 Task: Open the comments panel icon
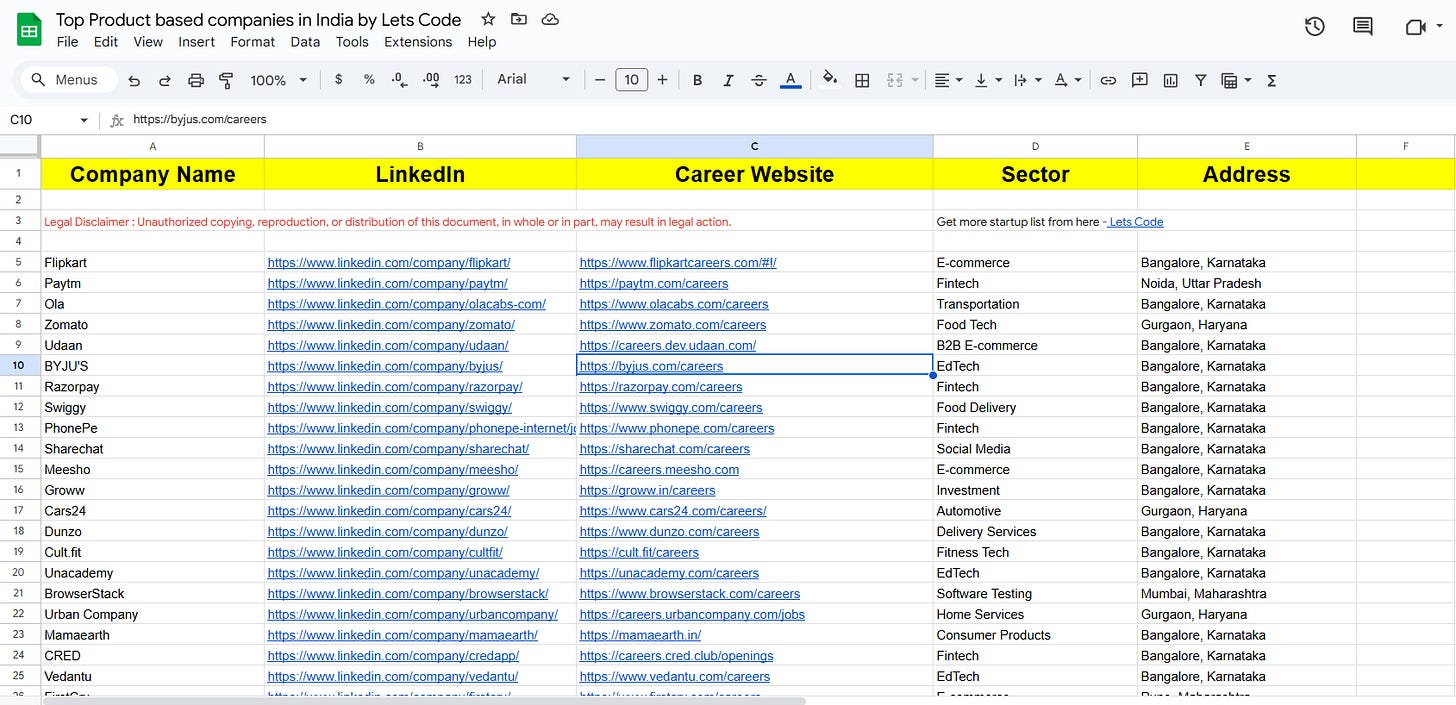tap(1363, 27)
